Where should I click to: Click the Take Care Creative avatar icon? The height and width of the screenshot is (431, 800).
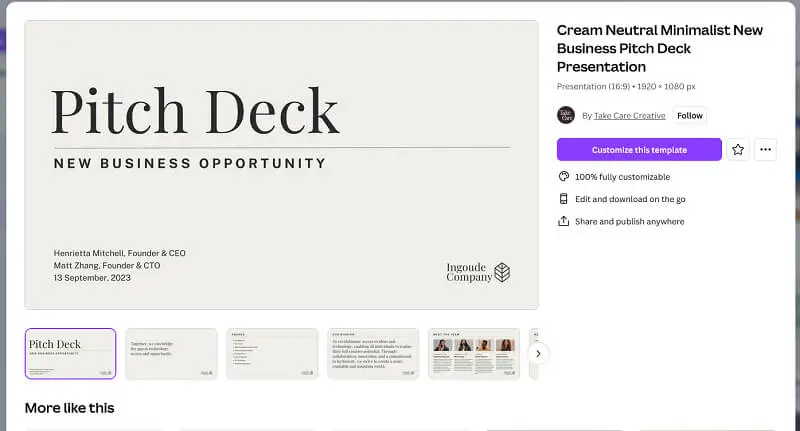[x=565, y=115]
